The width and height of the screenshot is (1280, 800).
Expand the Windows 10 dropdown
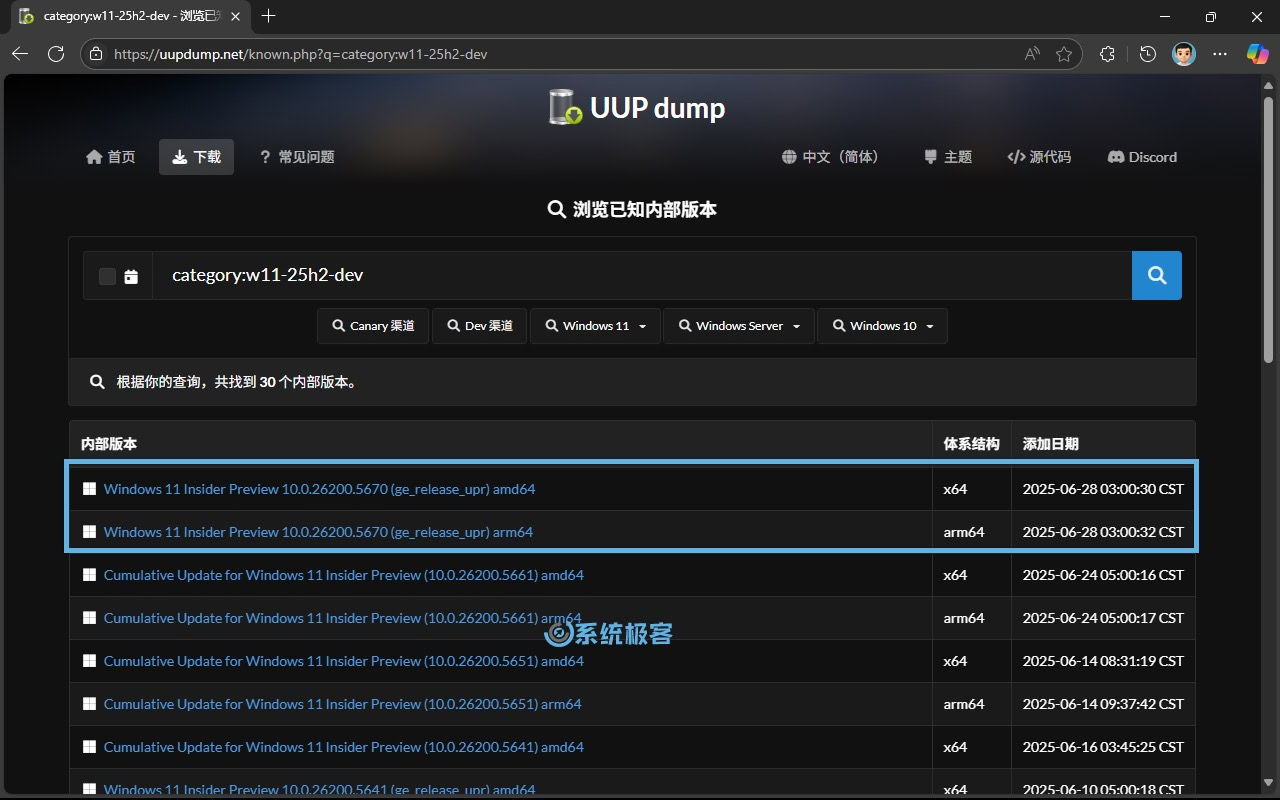pos(882,326)
